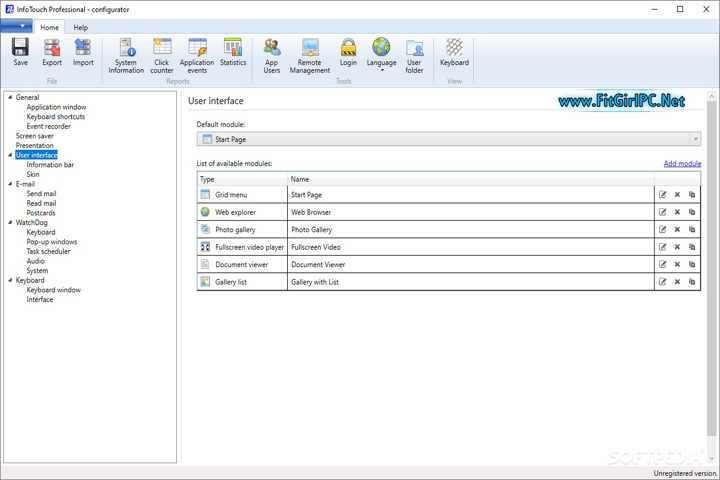The height and width of the screenshot is (480, 720).
Task: Open System Information report
Action: click(x=126, y=53)
